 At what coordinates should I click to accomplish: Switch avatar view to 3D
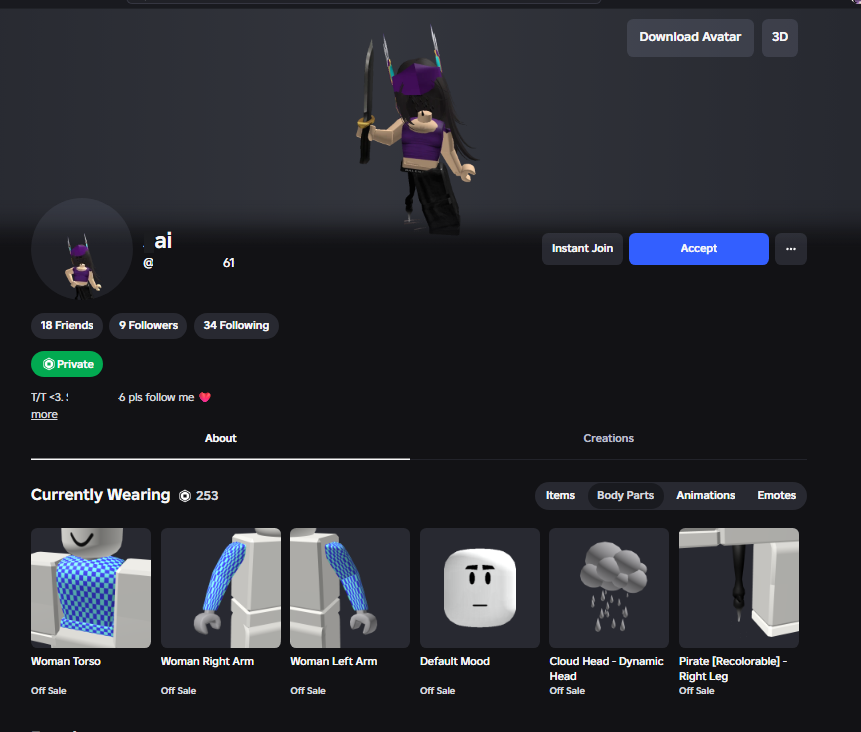779,37
